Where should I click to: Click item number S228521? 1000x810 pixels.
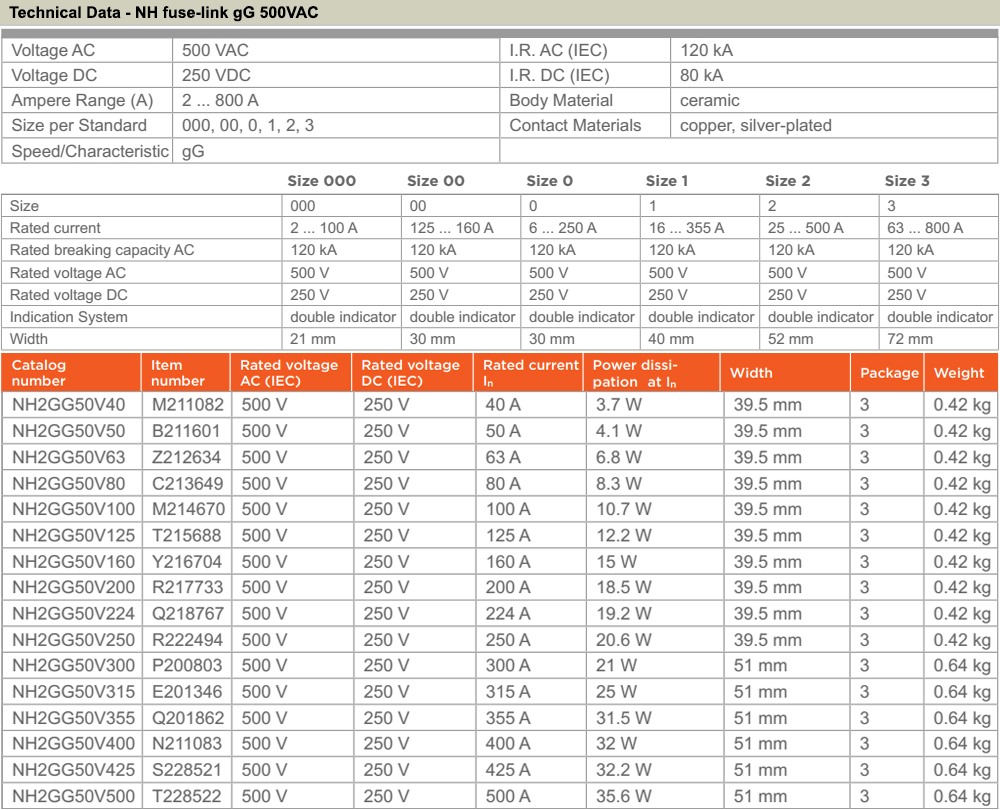(186, 770)
